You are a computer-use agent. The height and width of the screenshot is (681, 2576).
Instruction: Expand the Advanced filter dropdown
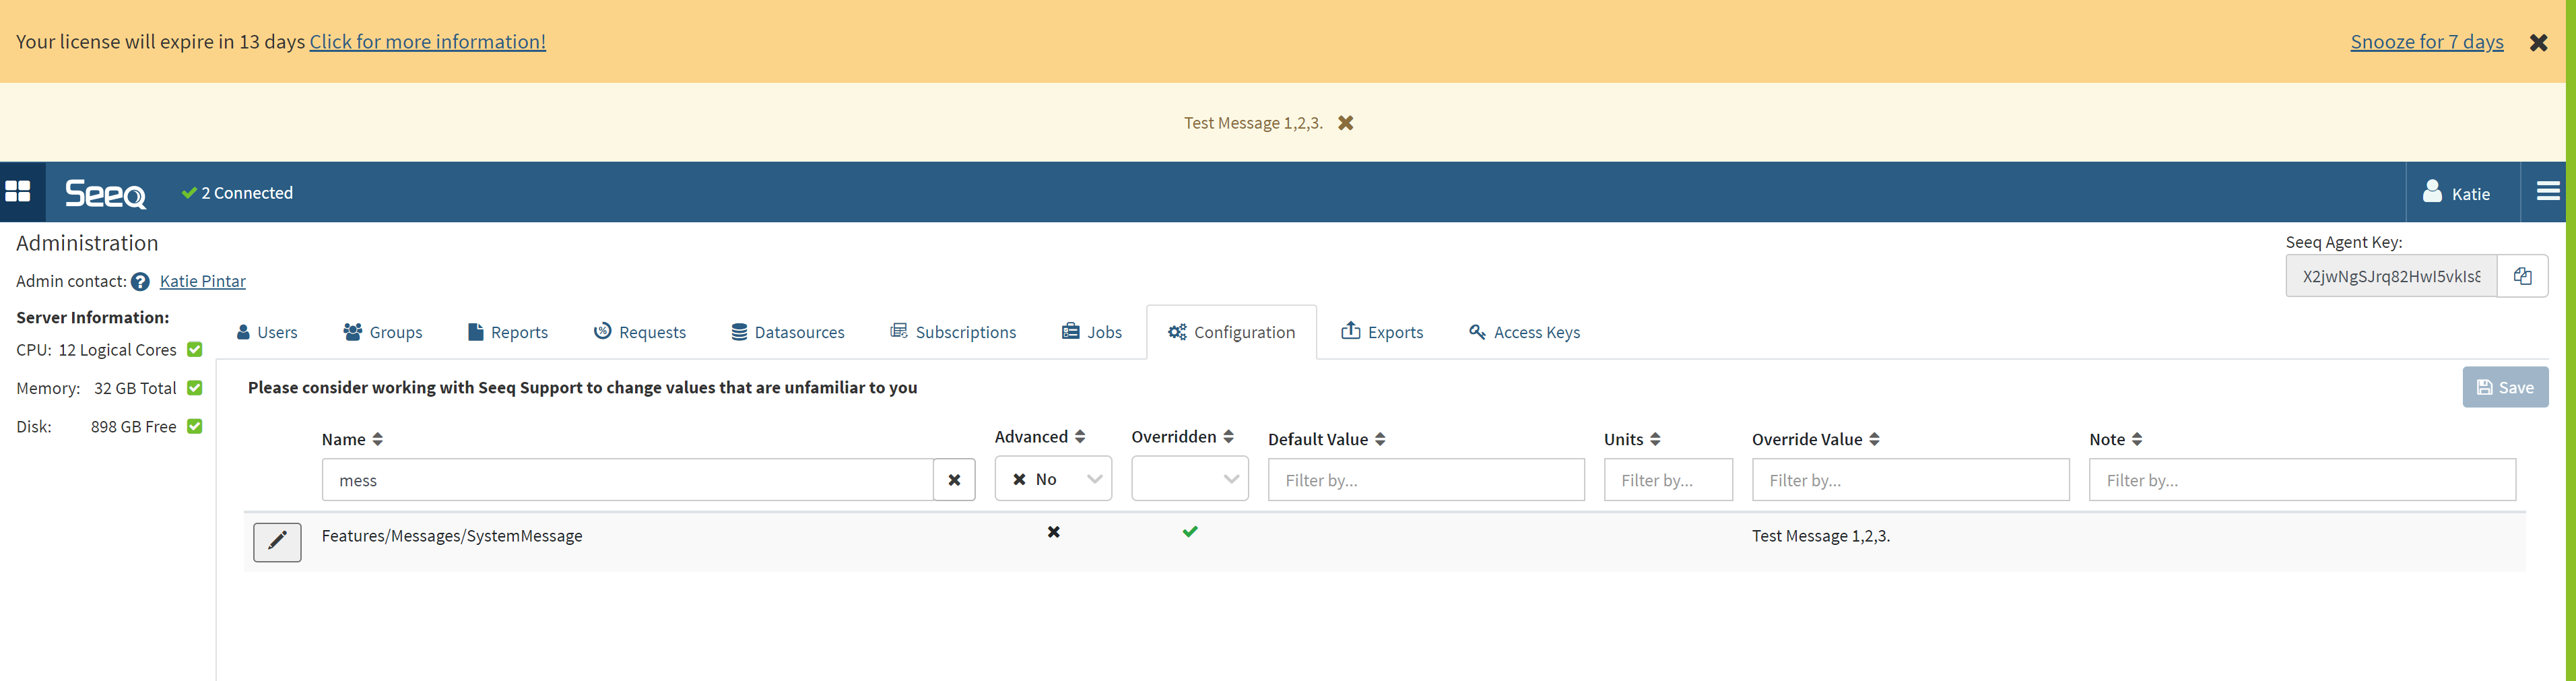1095,479
